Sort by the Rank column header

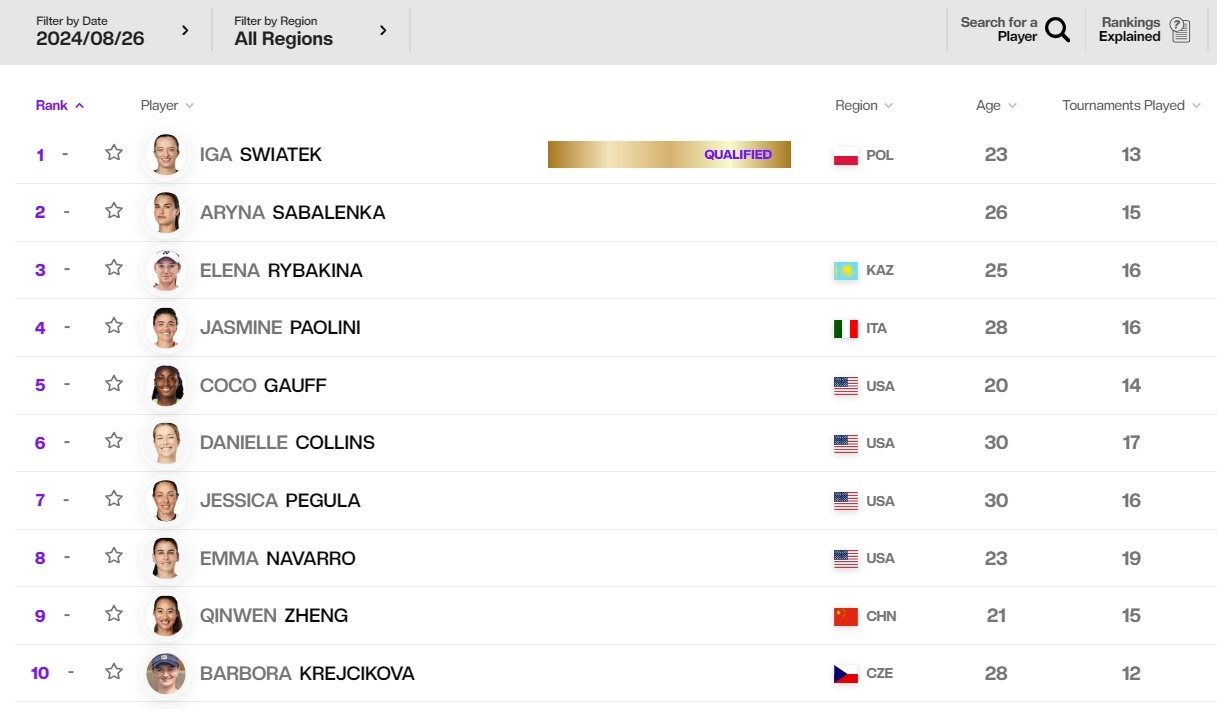pyautogui.click(x=60, y=105)
